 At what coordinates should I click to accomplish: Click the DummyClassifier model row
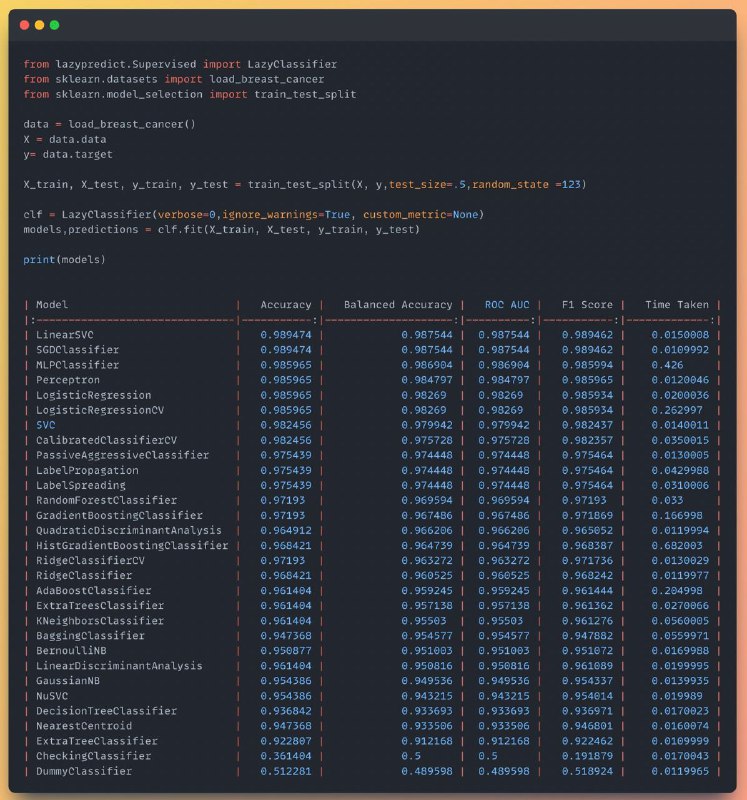coord(372,771)
